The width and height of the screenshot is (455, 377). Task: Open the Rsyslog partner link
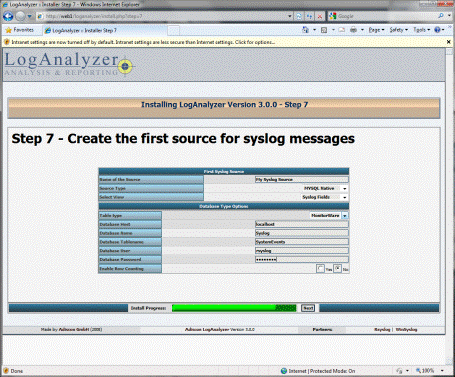382,330
